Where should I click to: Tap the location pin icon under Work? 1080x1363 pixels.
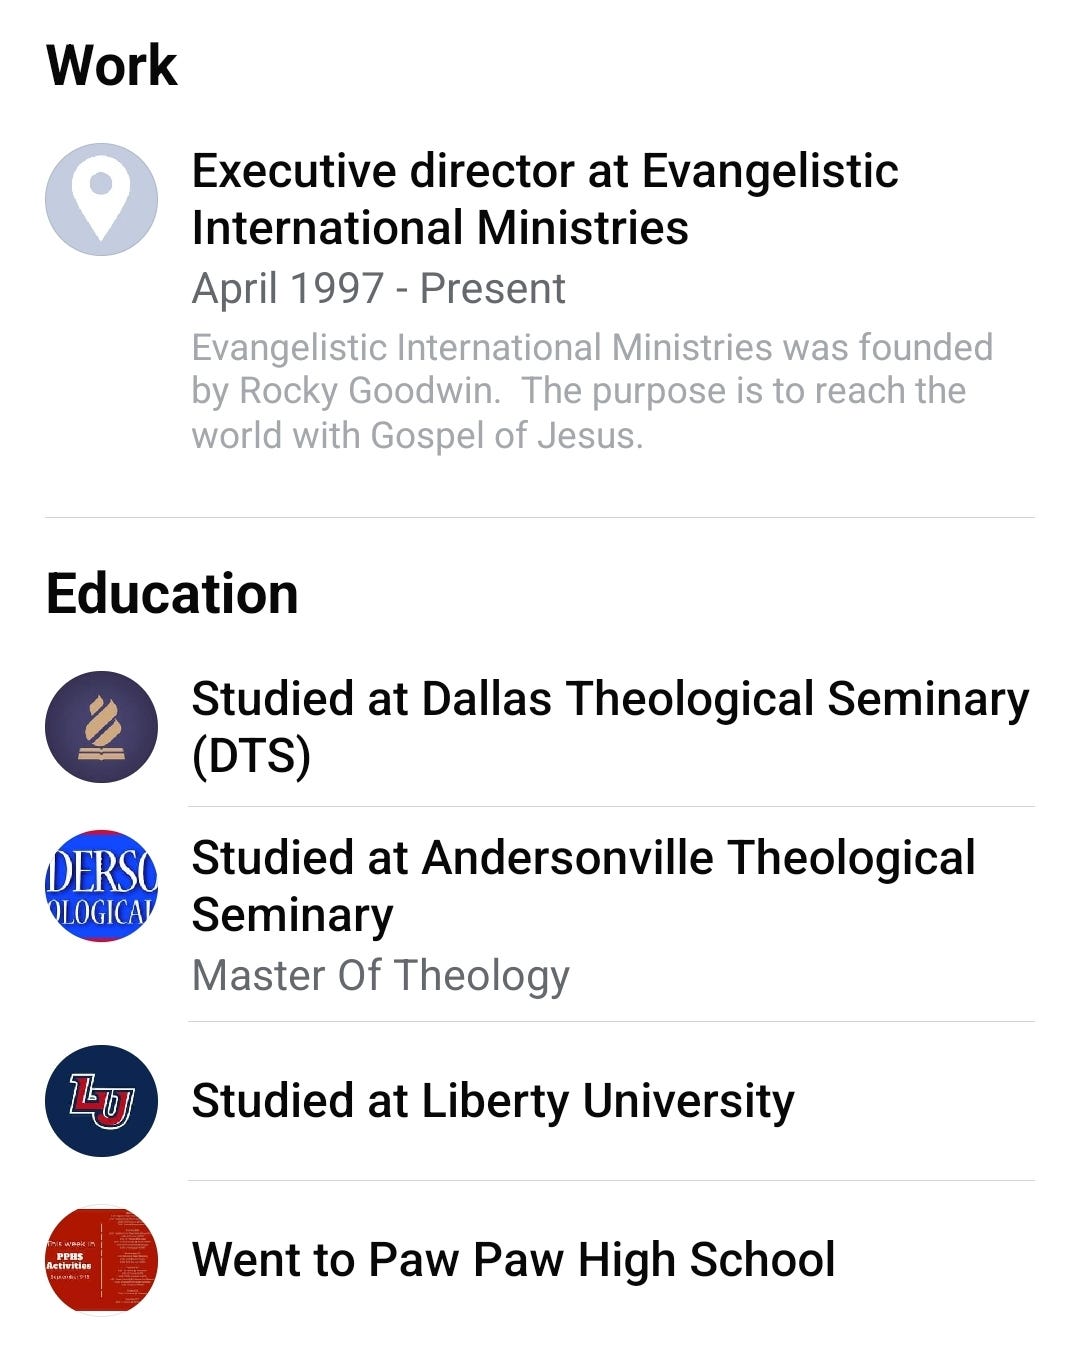101,199
